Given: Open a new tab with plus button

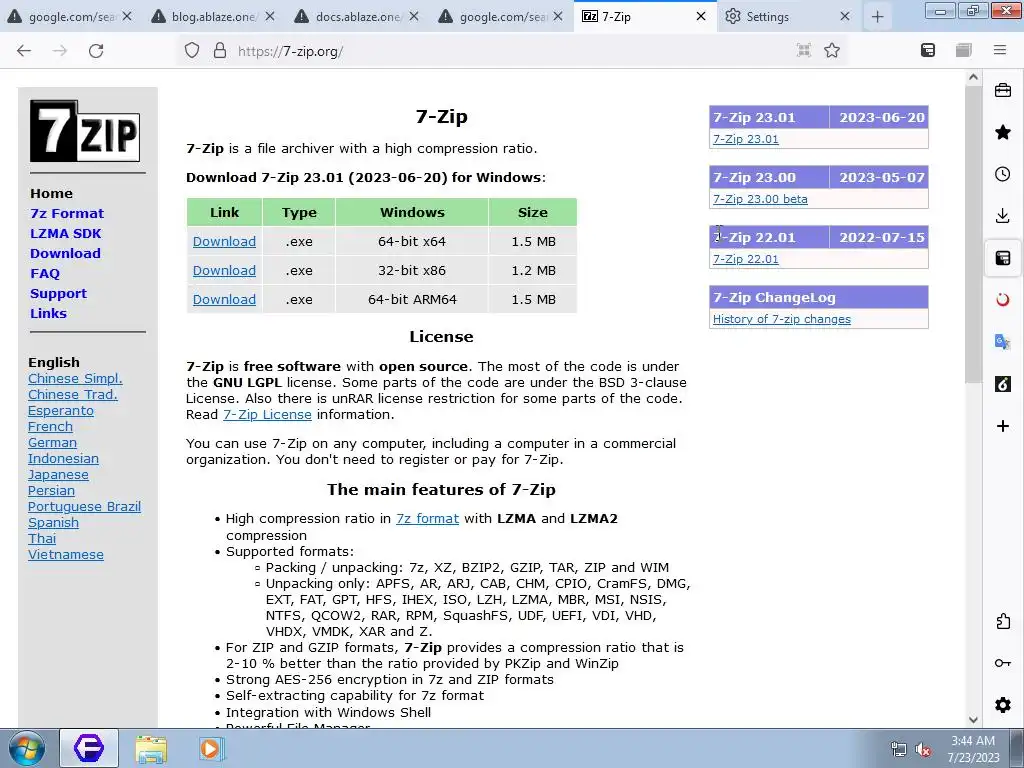Looking at the screenshot, I should (877, 17).
